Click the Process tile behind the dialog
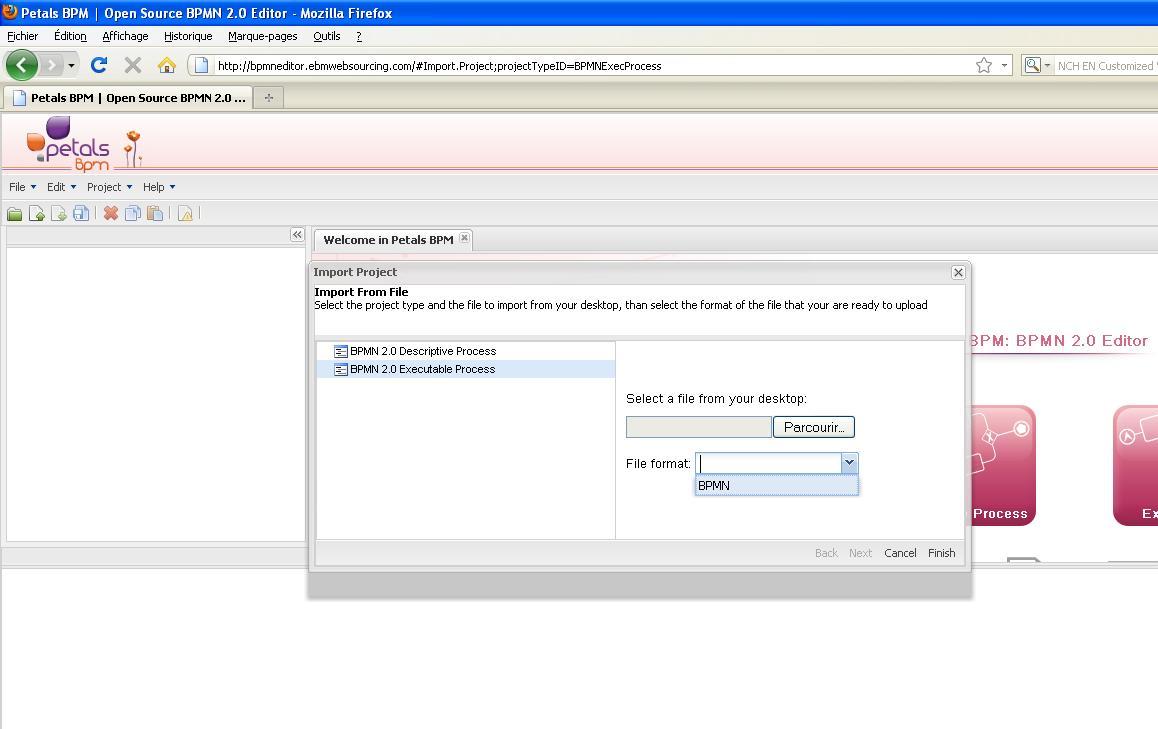This screenshot has width=1158, height=729. tap(1002, 465)
